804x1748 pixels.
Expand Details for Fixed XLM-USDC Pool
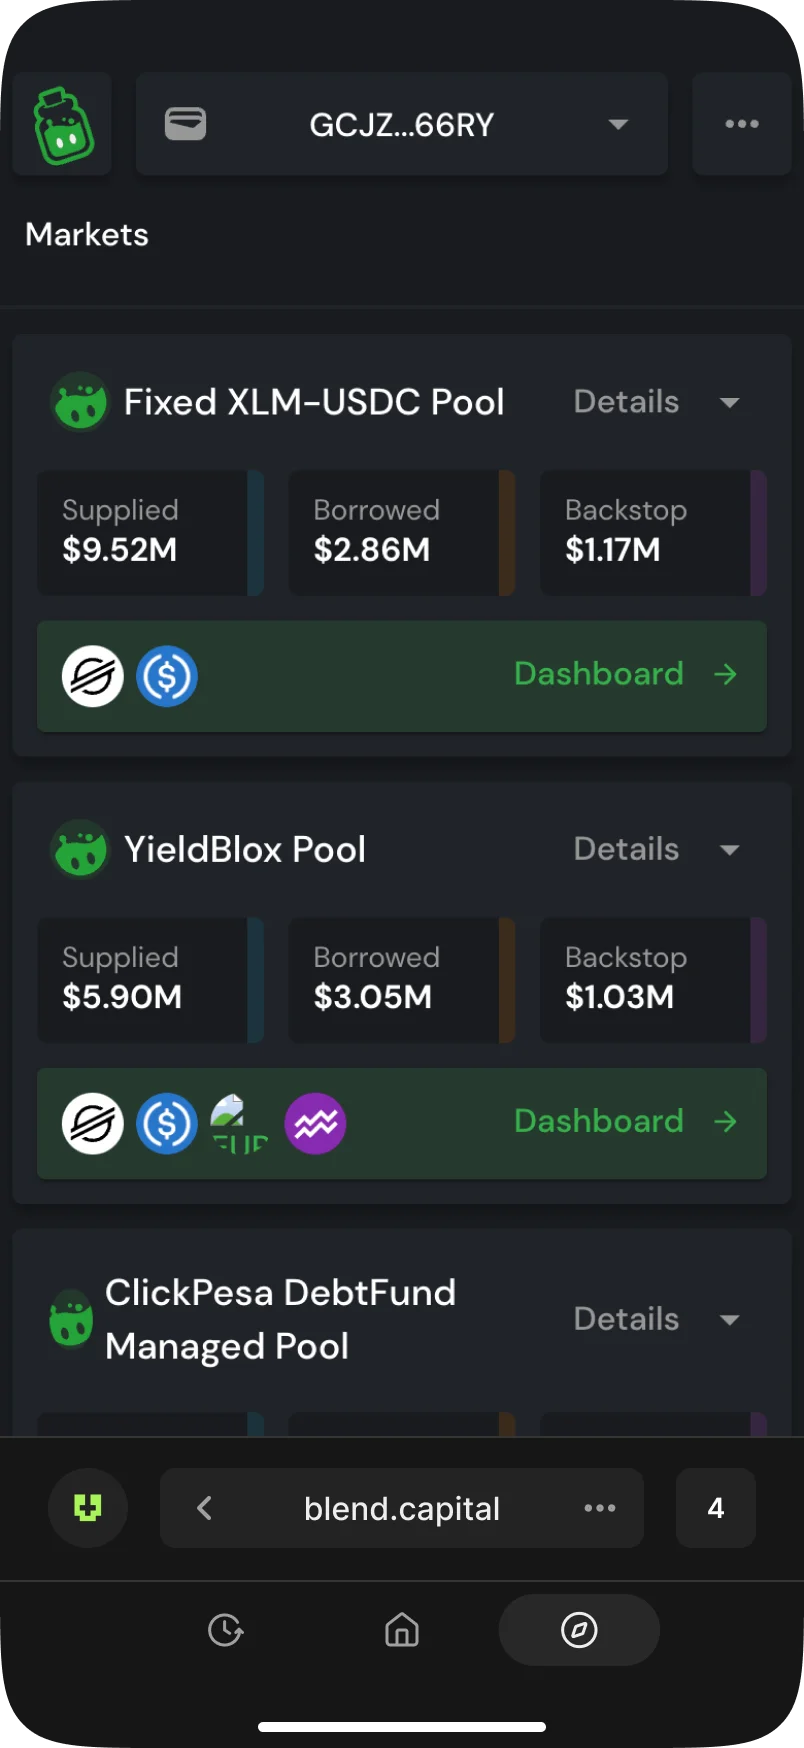656,402
